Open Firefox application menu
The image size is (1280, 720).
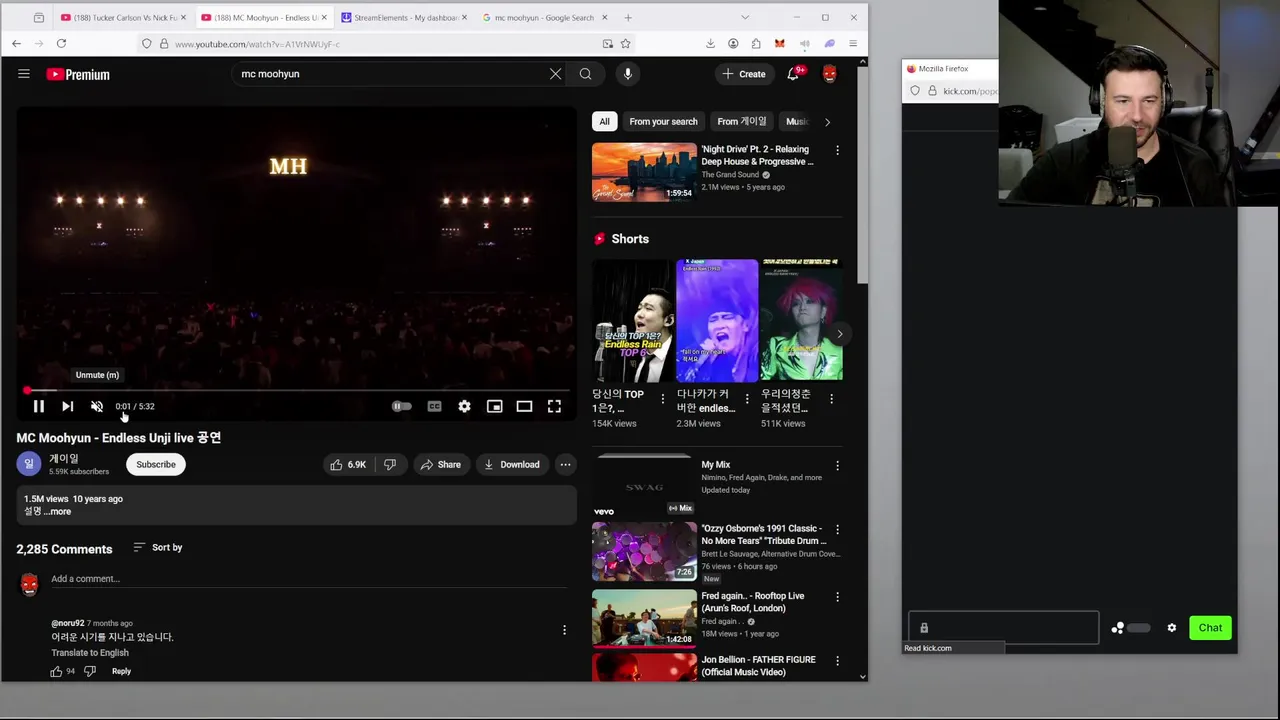pyautogui.click(x=852, y=43)
